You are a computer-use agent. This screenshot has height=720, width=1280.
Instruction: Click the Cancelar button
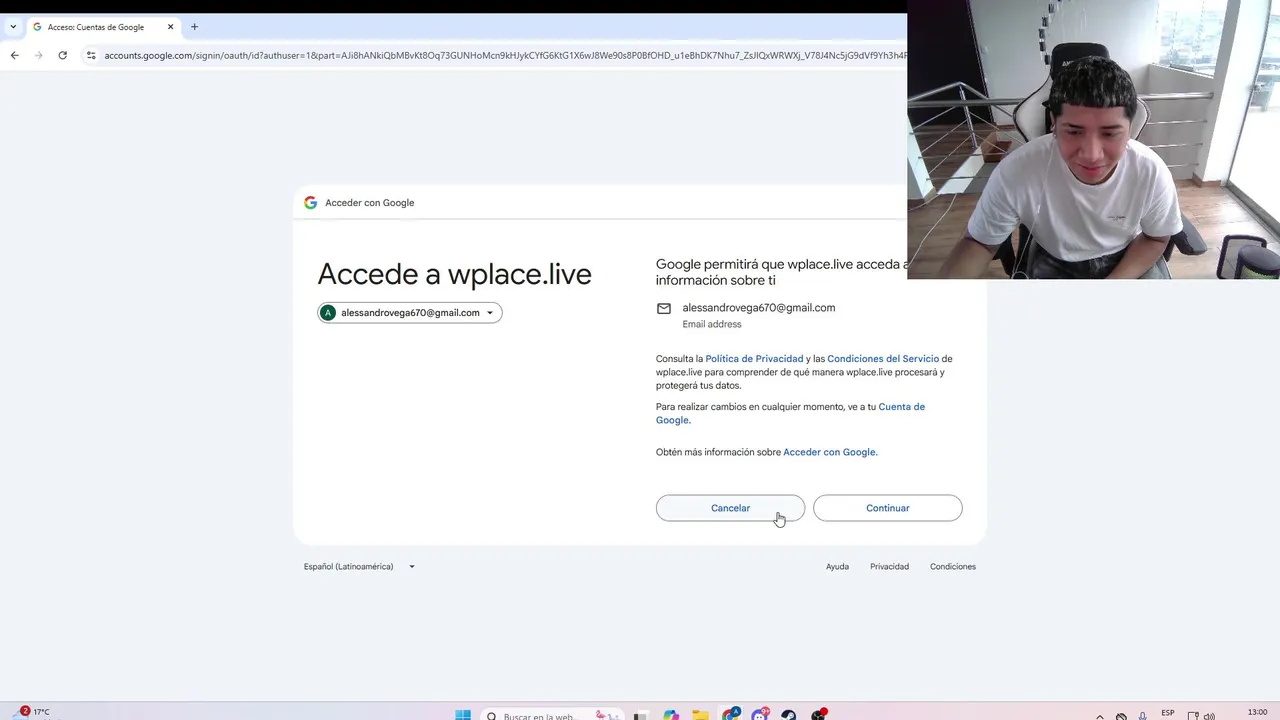[730, 508]
